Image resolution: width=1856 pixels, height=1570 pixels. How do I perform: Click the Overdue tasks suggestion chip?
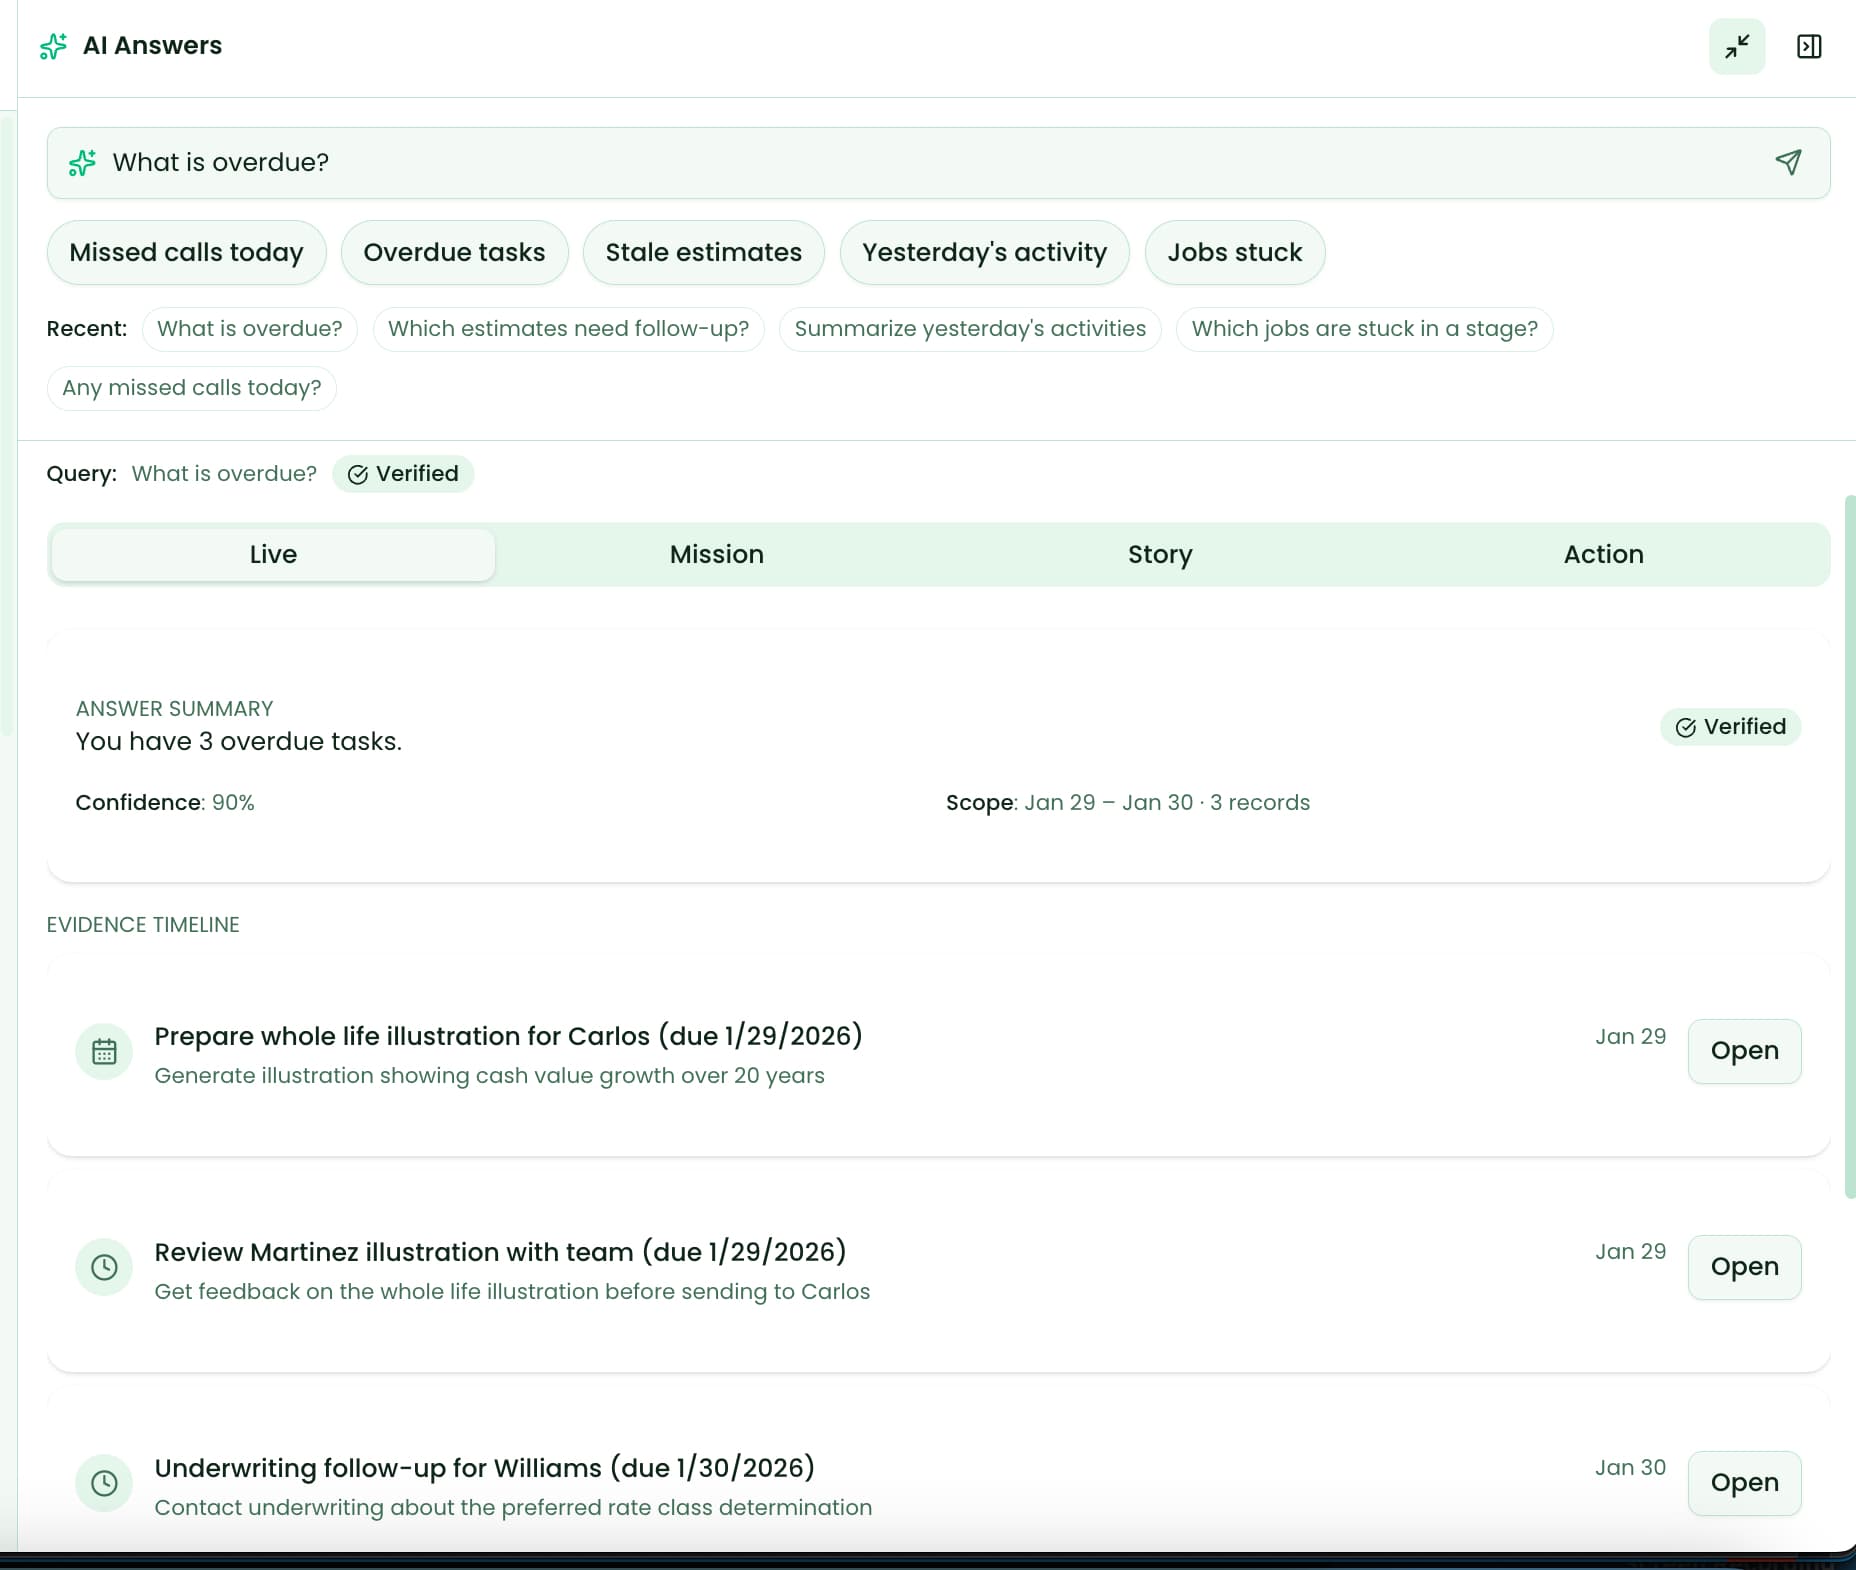tap(454, 252)
